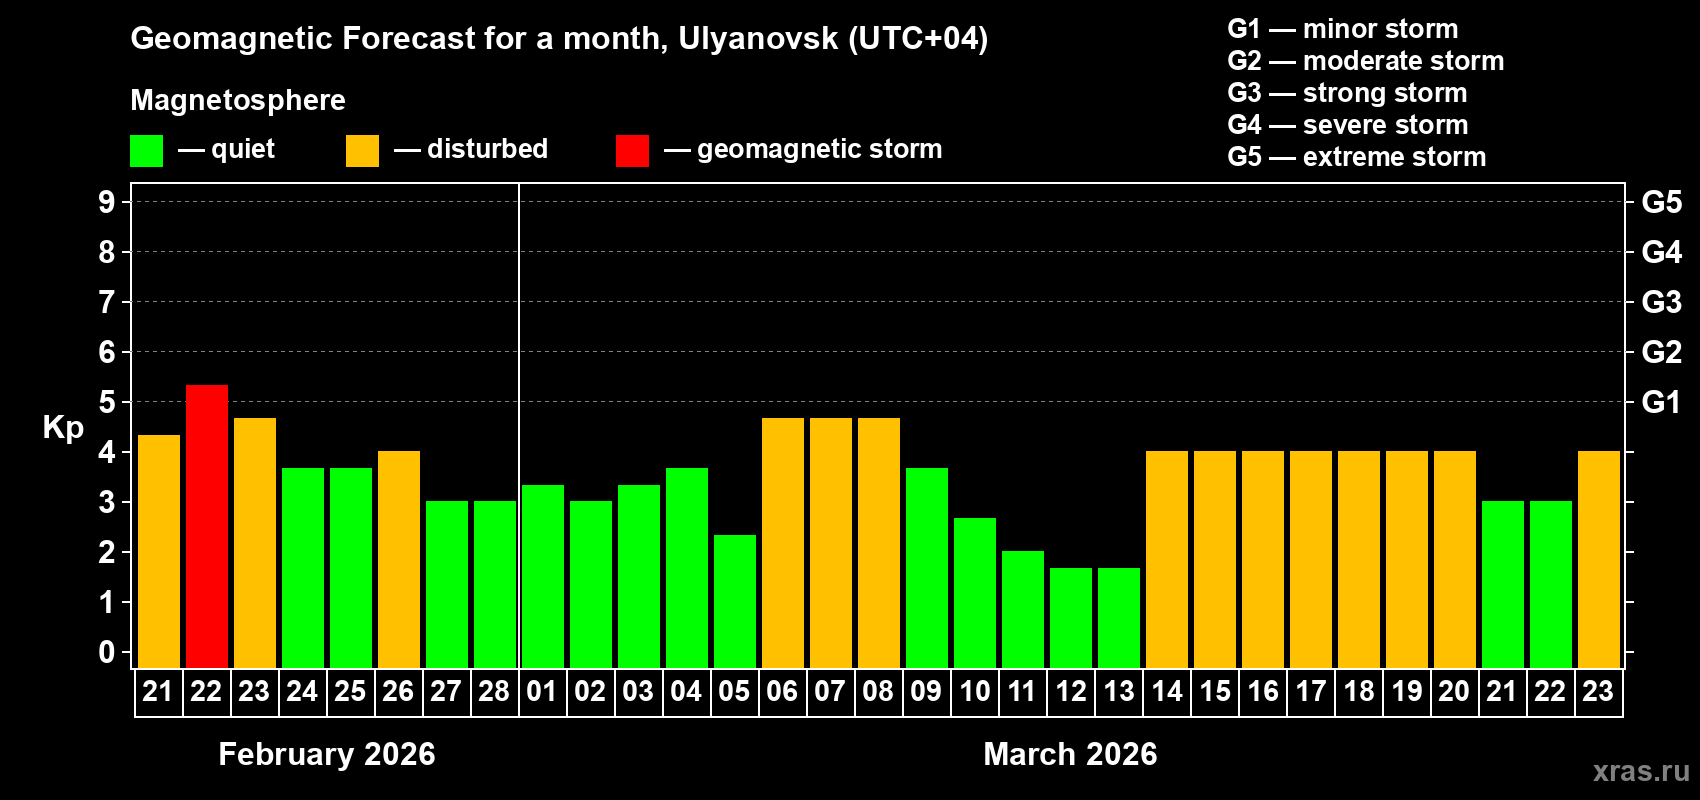Click the G1 right-axis label
Screen dimensions: 1700x800
[1662, 402]
